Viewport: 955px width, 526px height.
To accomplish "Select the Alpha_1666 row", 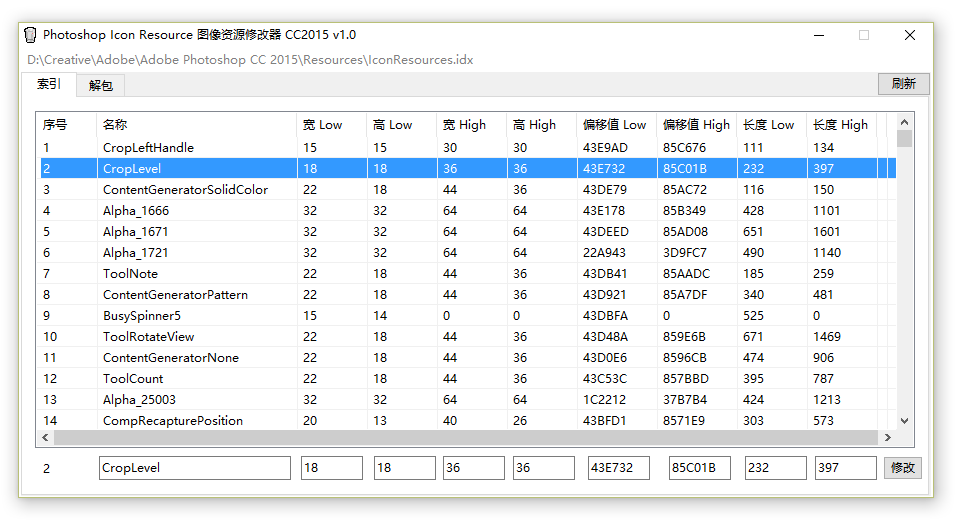I will click(465, 211).
